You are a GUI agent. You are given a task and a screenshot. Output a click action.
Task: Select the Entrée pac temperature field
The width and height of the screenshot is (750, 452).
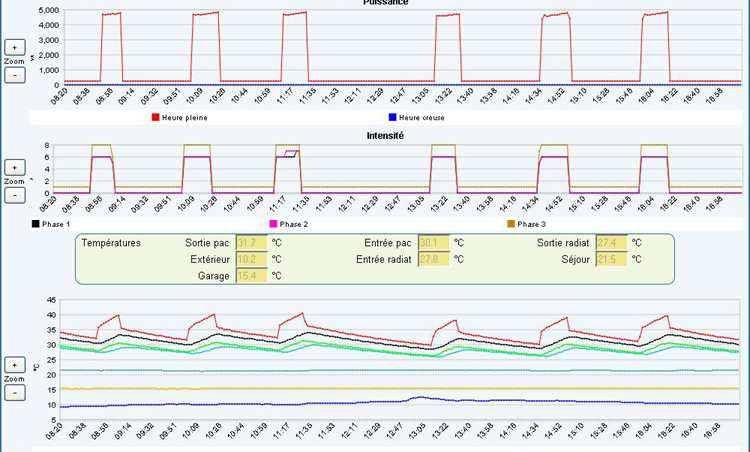pos(432,242)
